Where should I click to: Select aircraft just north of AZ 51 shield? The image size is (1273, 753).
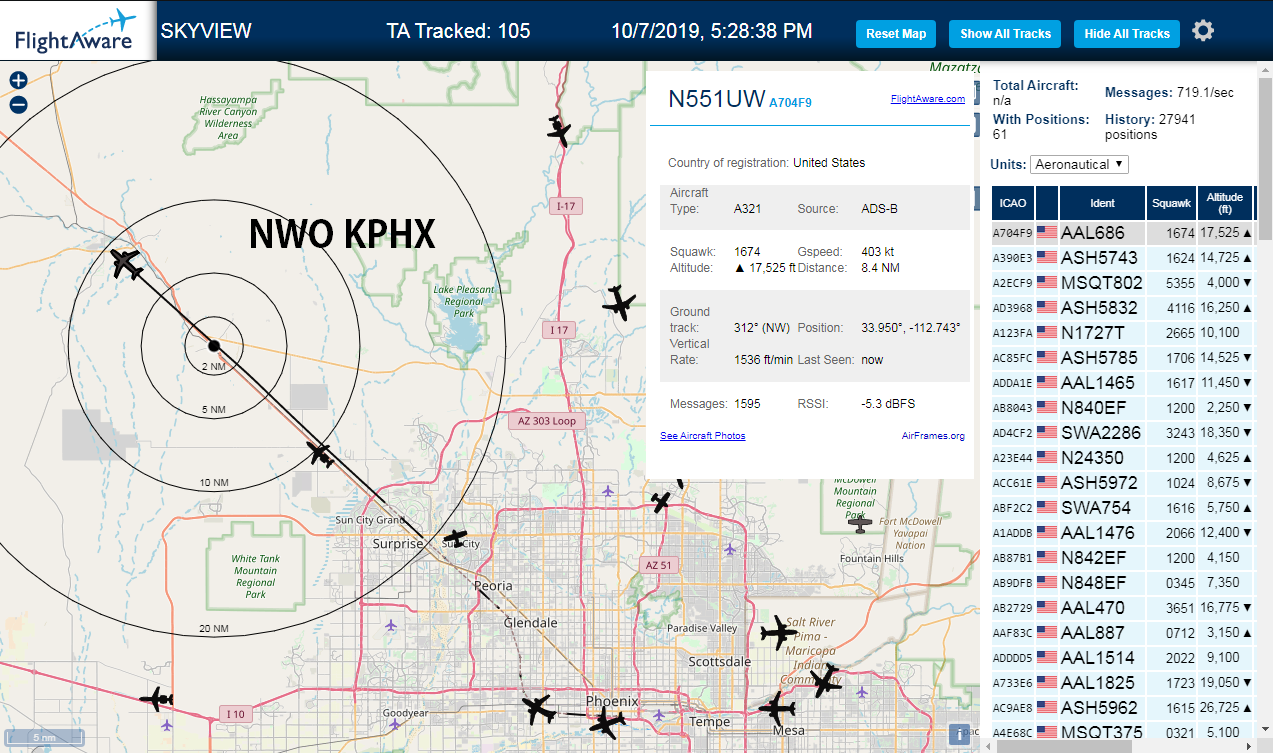[x=661, y=500]
